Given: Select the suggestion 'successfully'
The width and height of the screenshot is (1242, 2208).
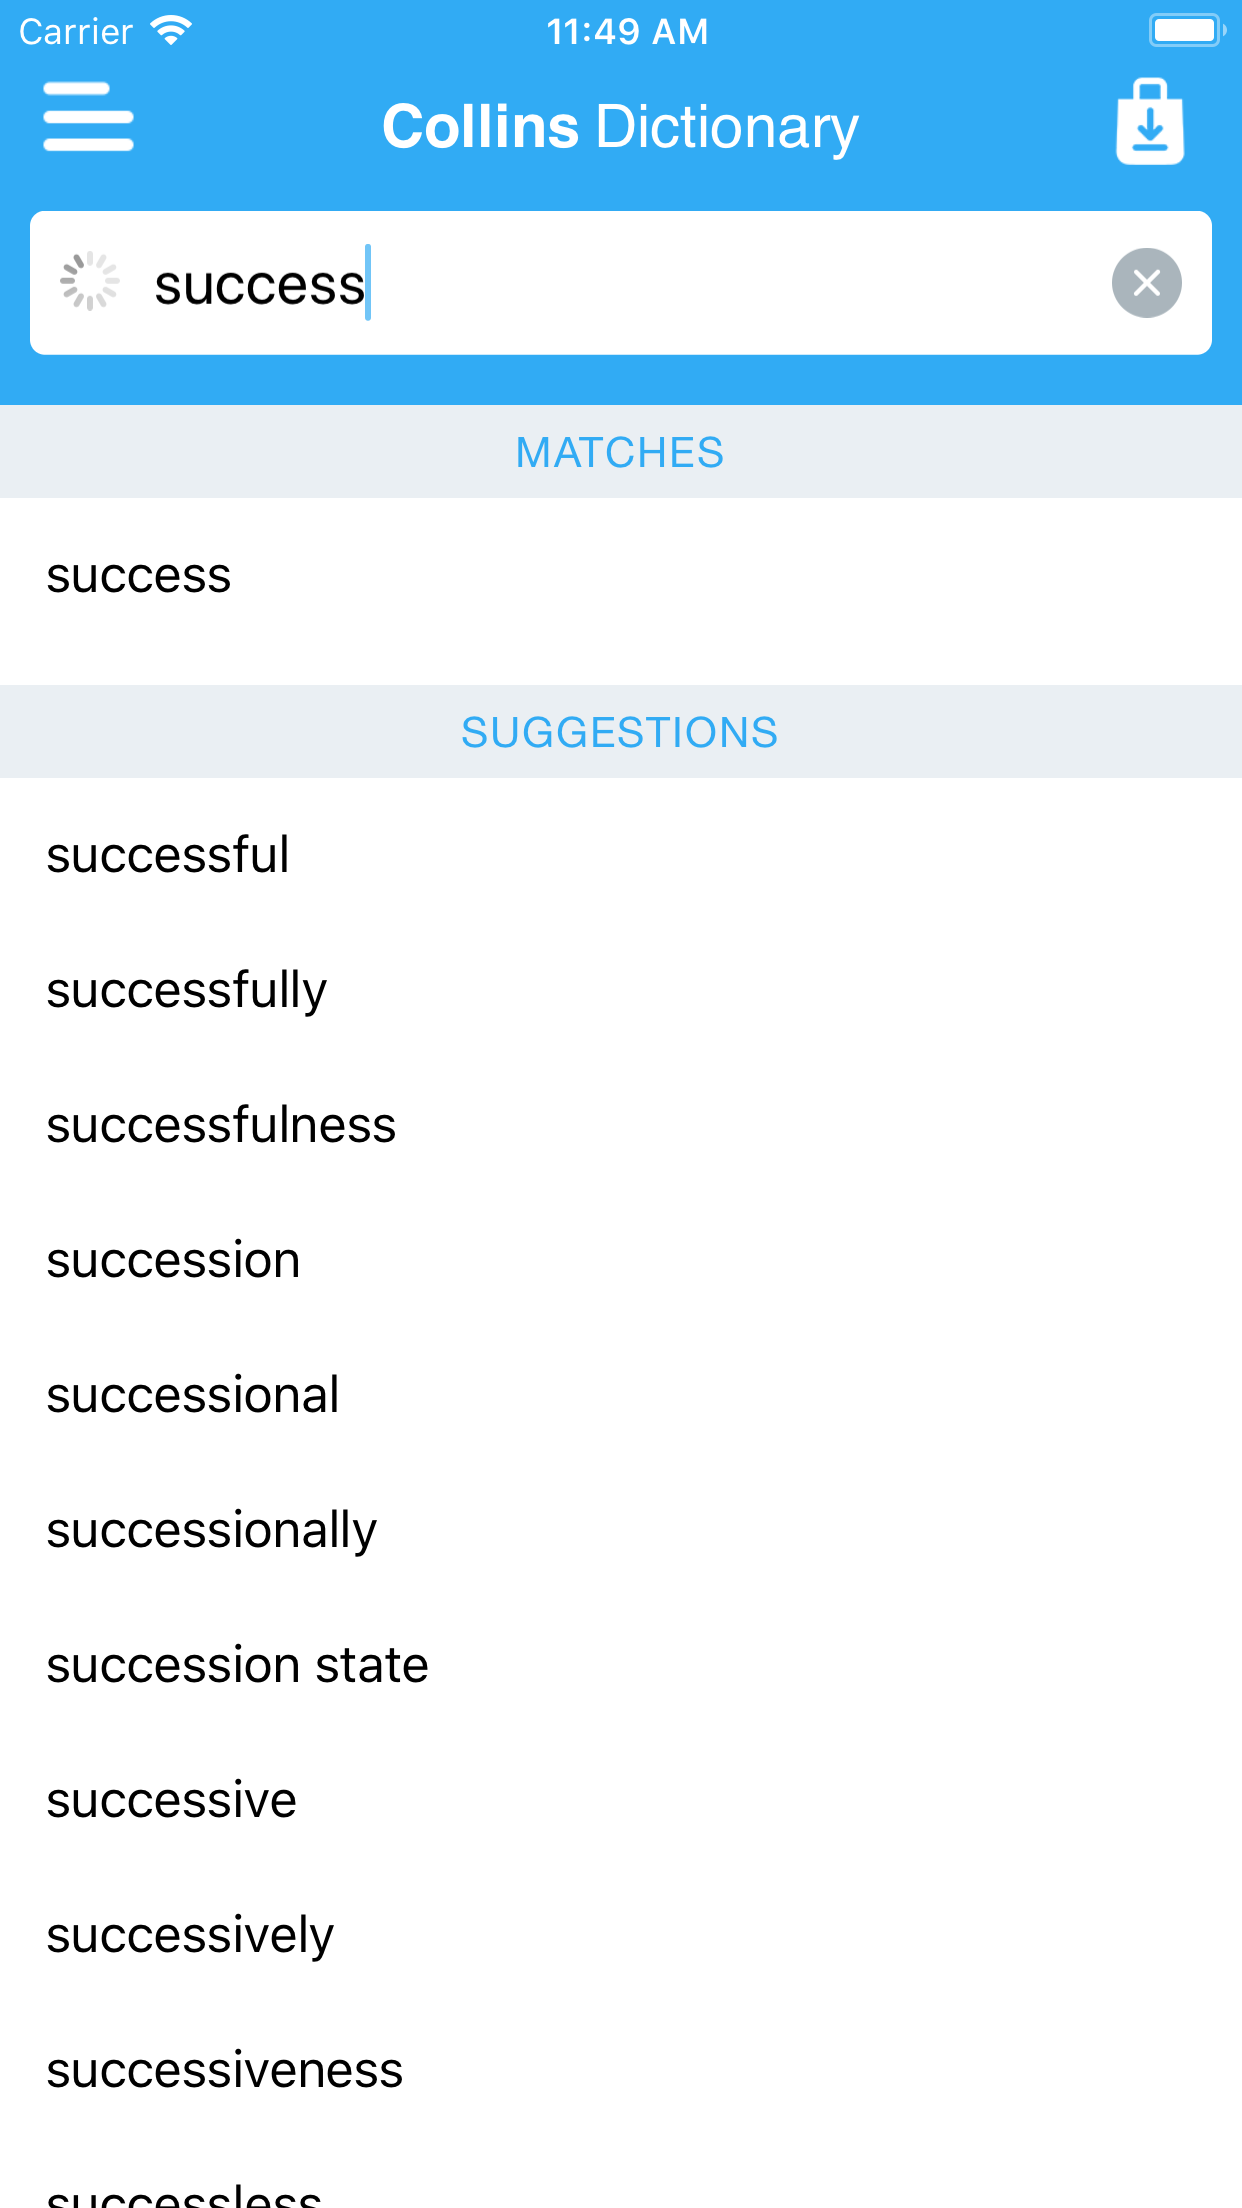Looking at the screenshot, I should click(x=621, y=990).
